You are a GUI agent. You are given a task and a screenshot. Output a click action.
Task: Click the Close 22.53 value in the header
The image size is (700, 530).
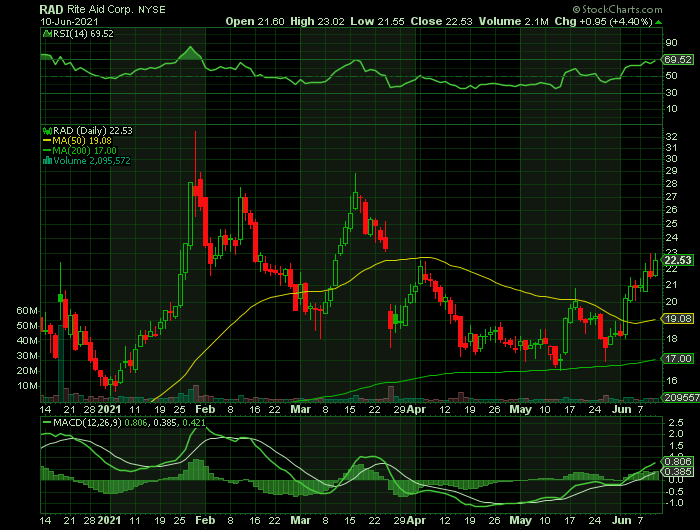tap(441, 21)
